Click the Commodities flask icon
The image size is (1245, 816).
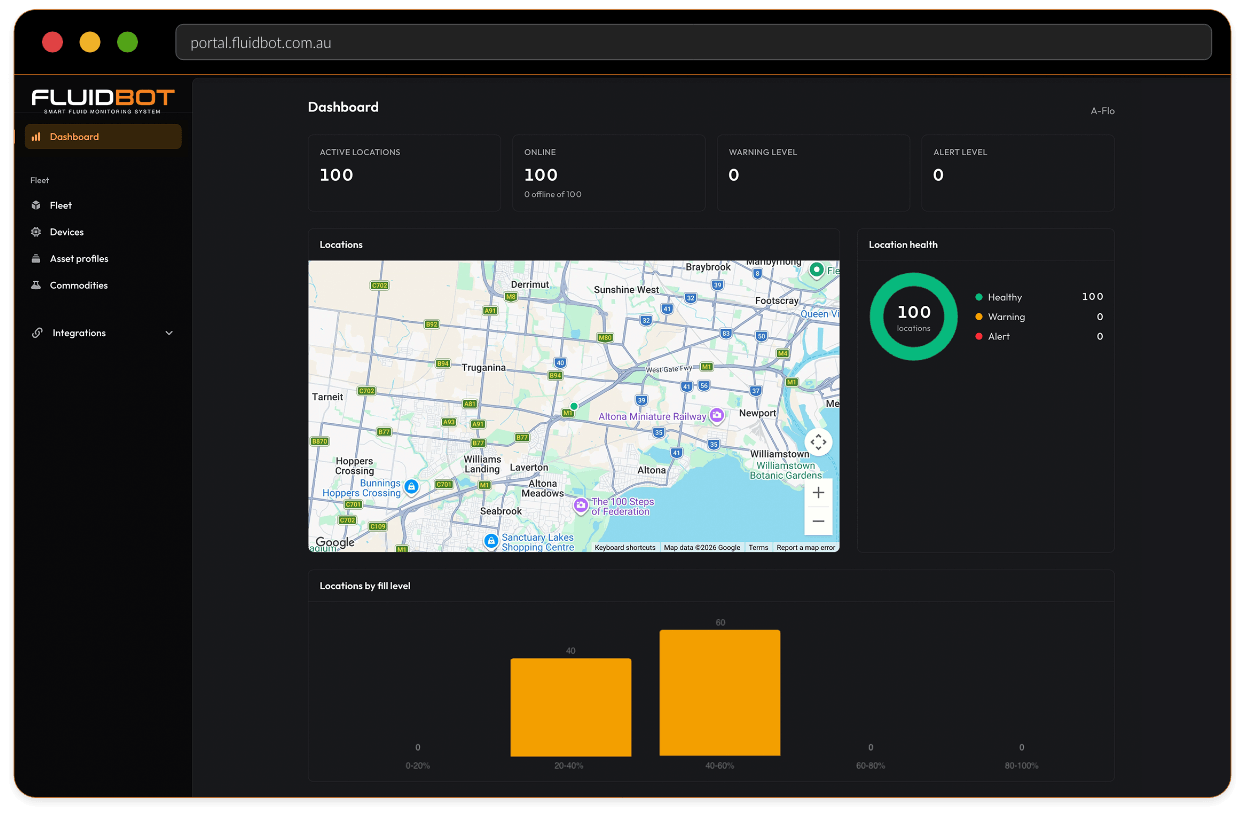(36, 285)
